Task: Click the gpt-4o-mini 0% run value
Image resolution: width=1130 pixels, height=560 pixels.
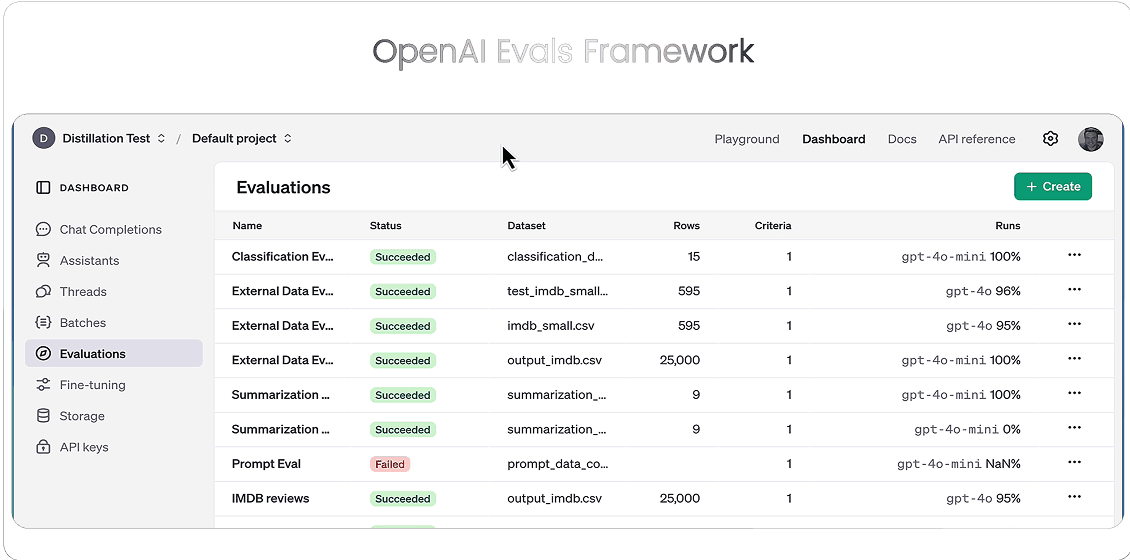Action: tap(967, 430)
